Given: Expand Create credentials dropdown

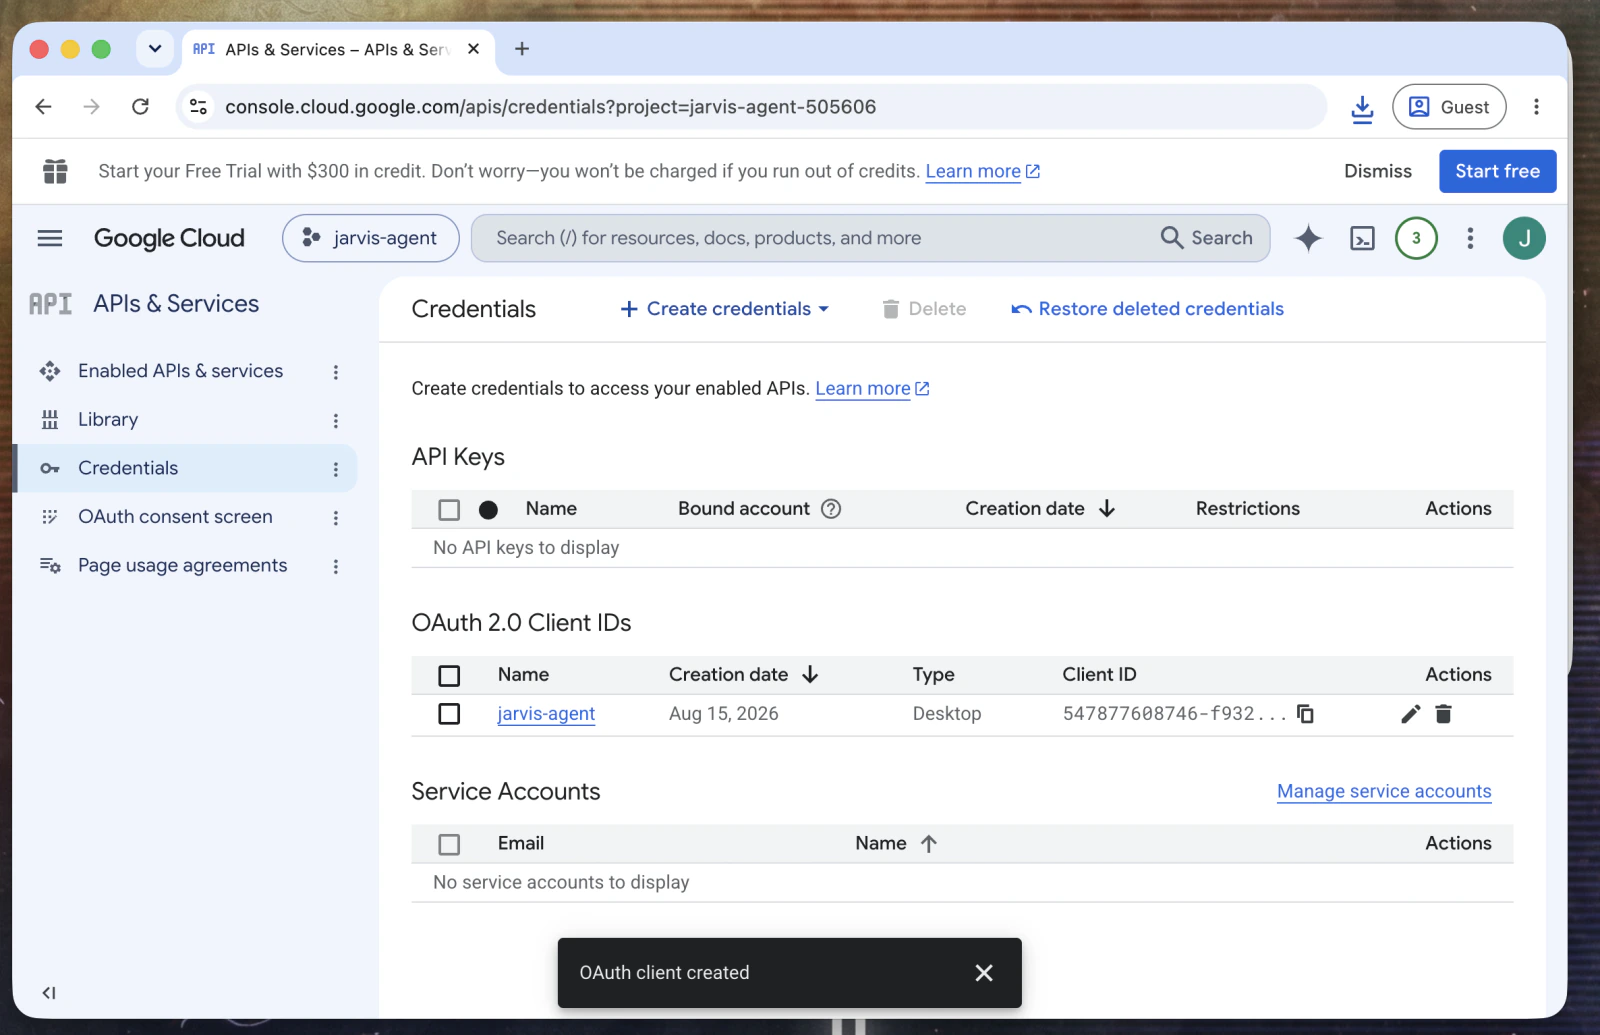Looking at the screenshot, I should [725, 309].
